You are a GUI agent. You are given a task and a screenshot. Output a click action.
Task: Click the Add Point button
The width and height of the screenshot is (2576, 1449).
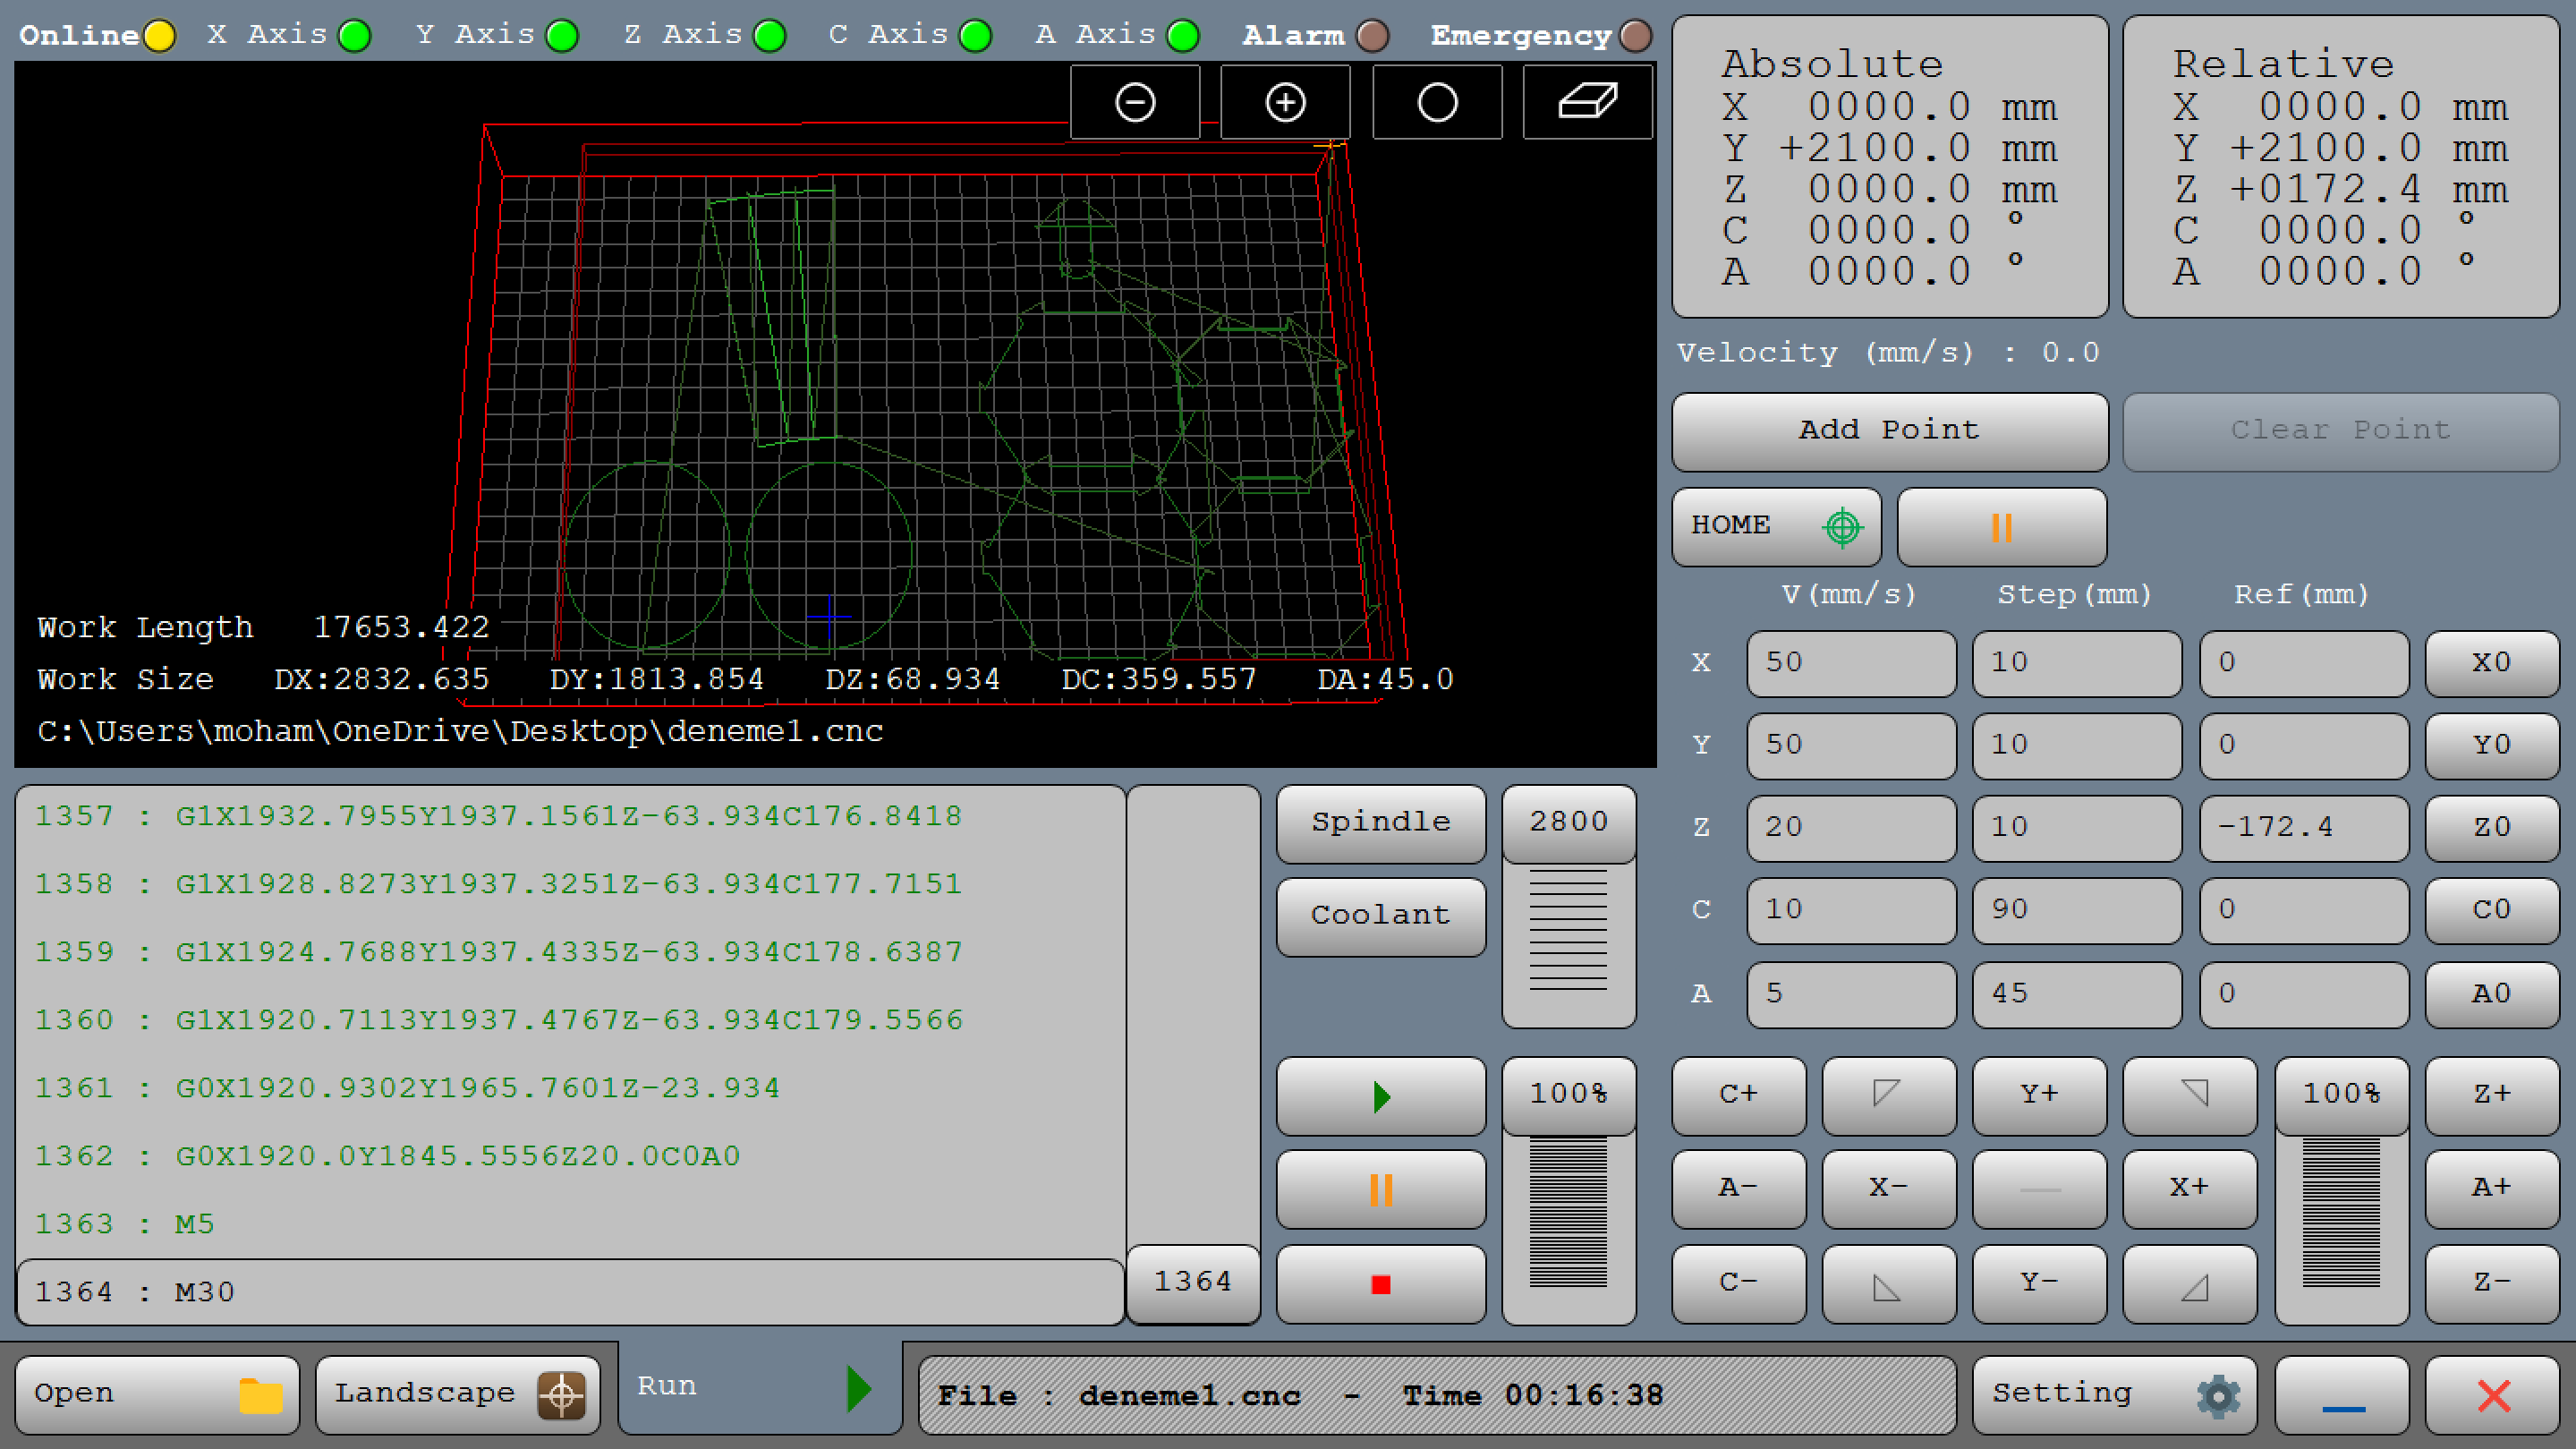pyautogui.click(x=1889, y=431)
